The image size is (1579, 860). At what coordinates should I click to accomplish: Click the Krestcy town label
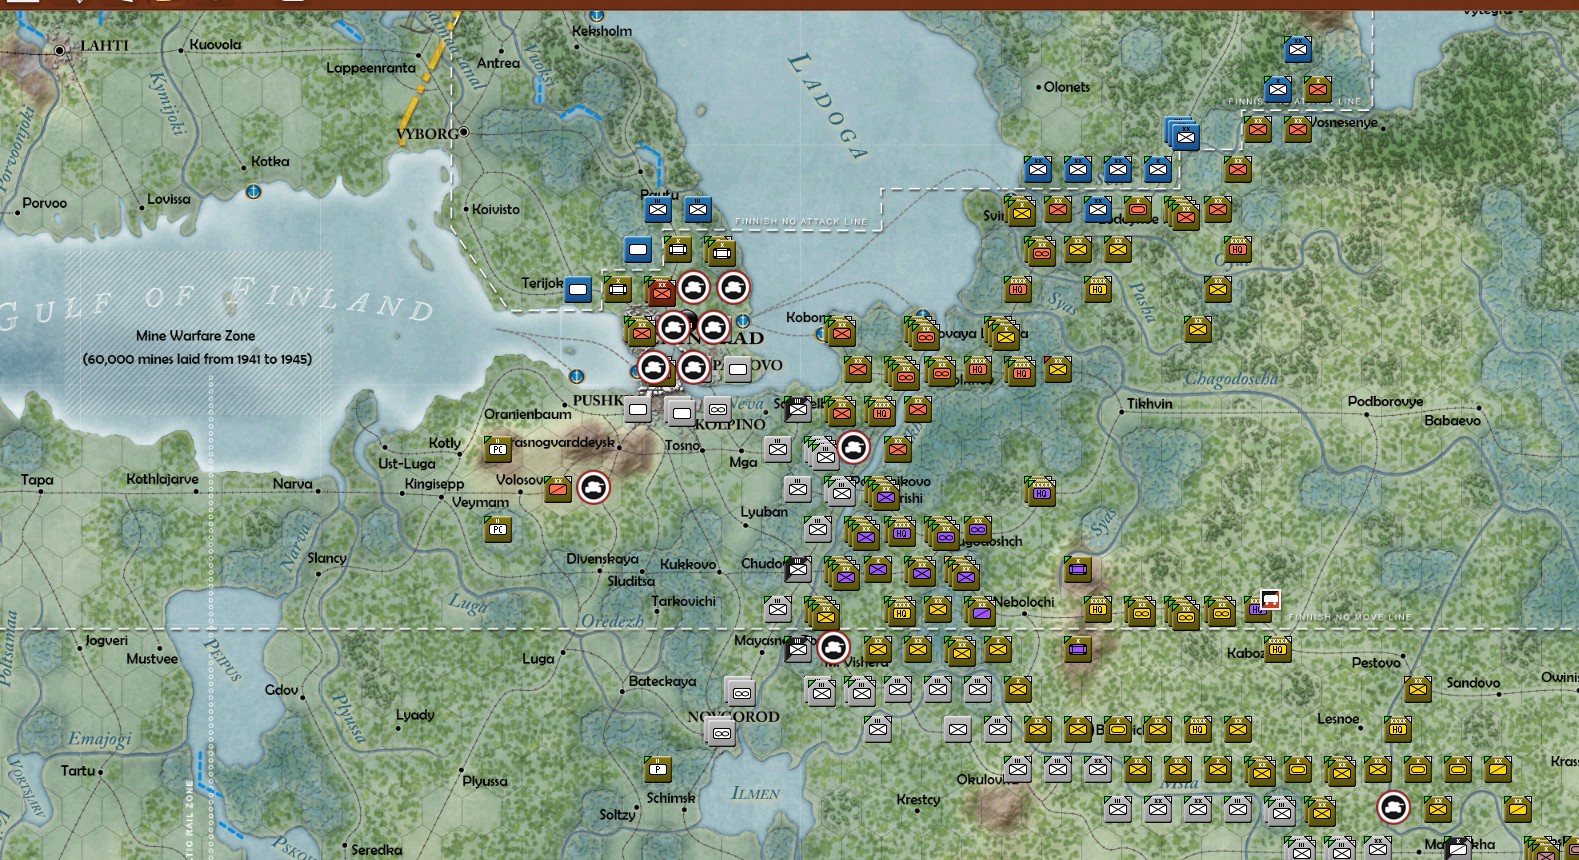918,800
